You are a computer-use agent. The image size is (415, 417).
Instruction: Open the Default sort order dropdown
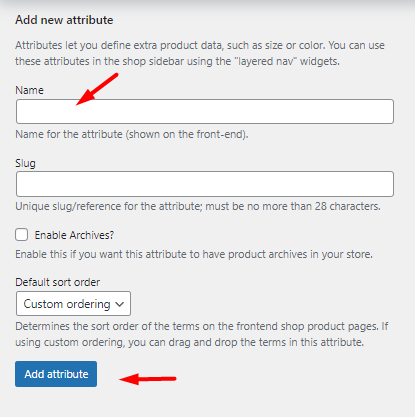point(73,304)
